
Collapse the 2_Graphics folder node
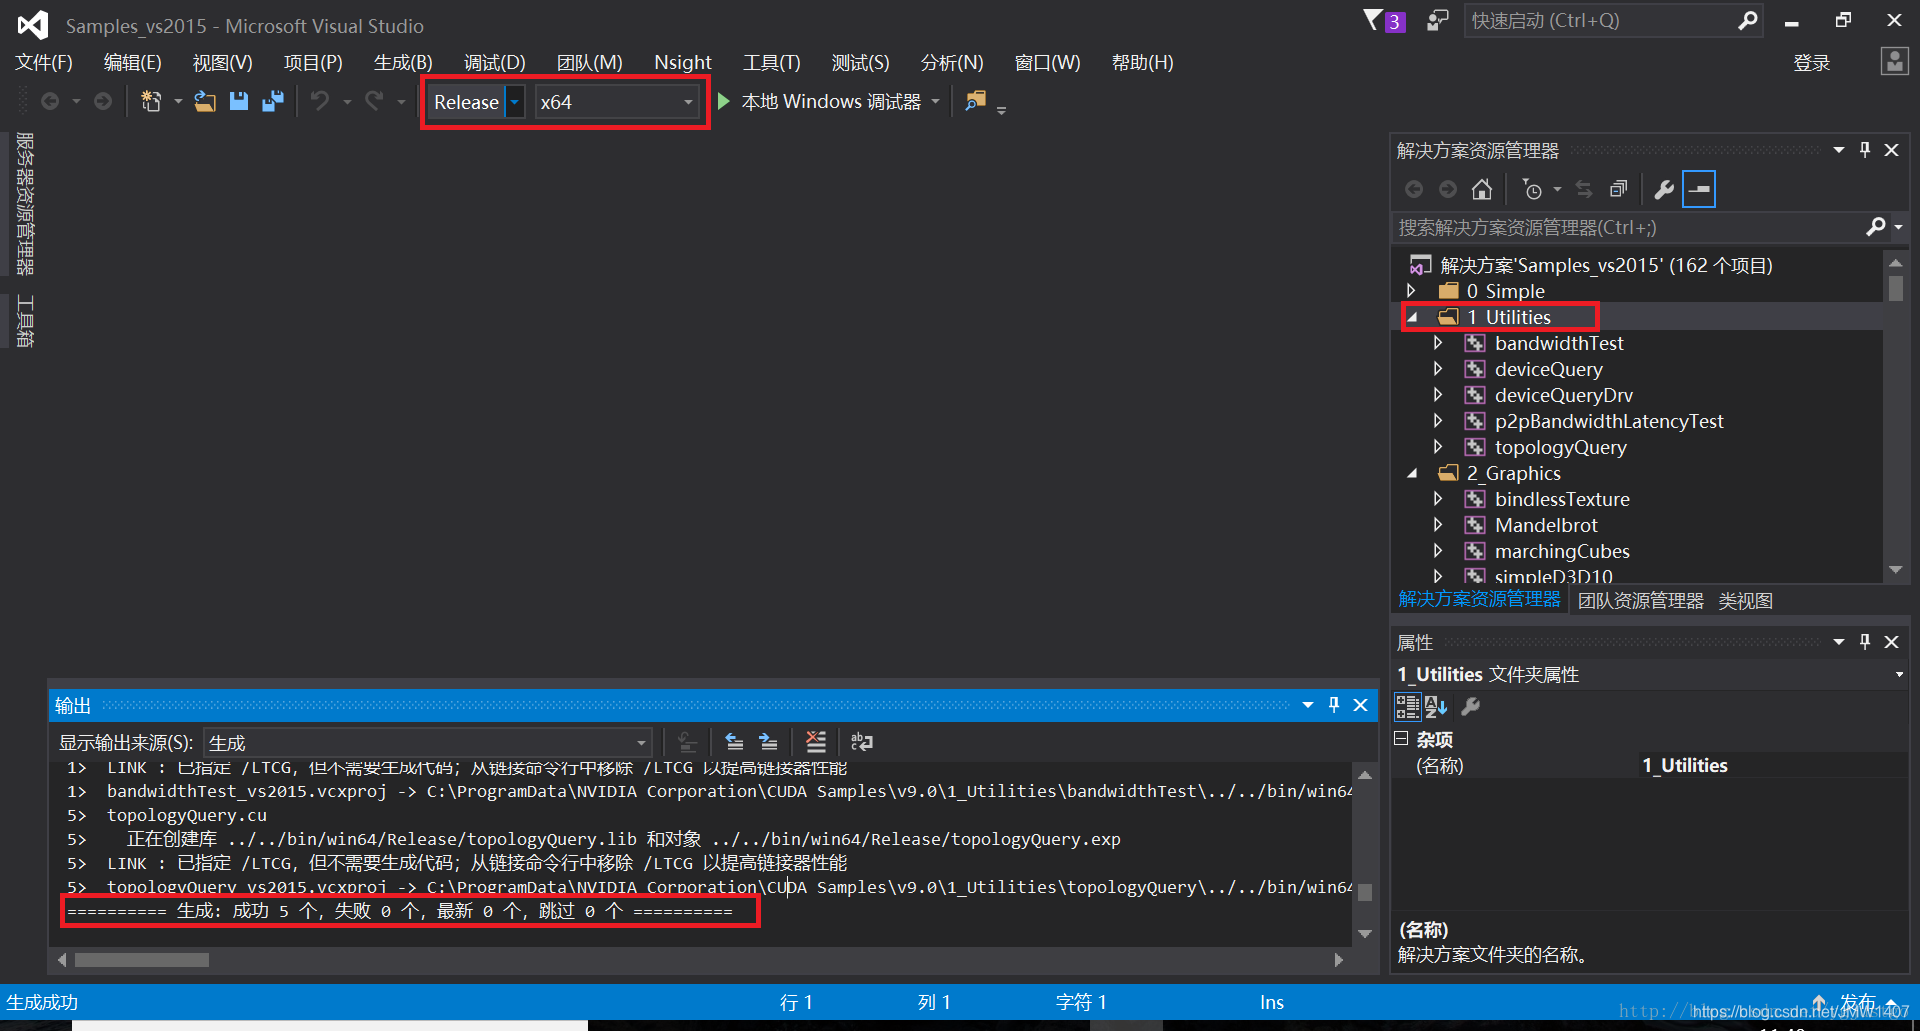pos(1412,473)
